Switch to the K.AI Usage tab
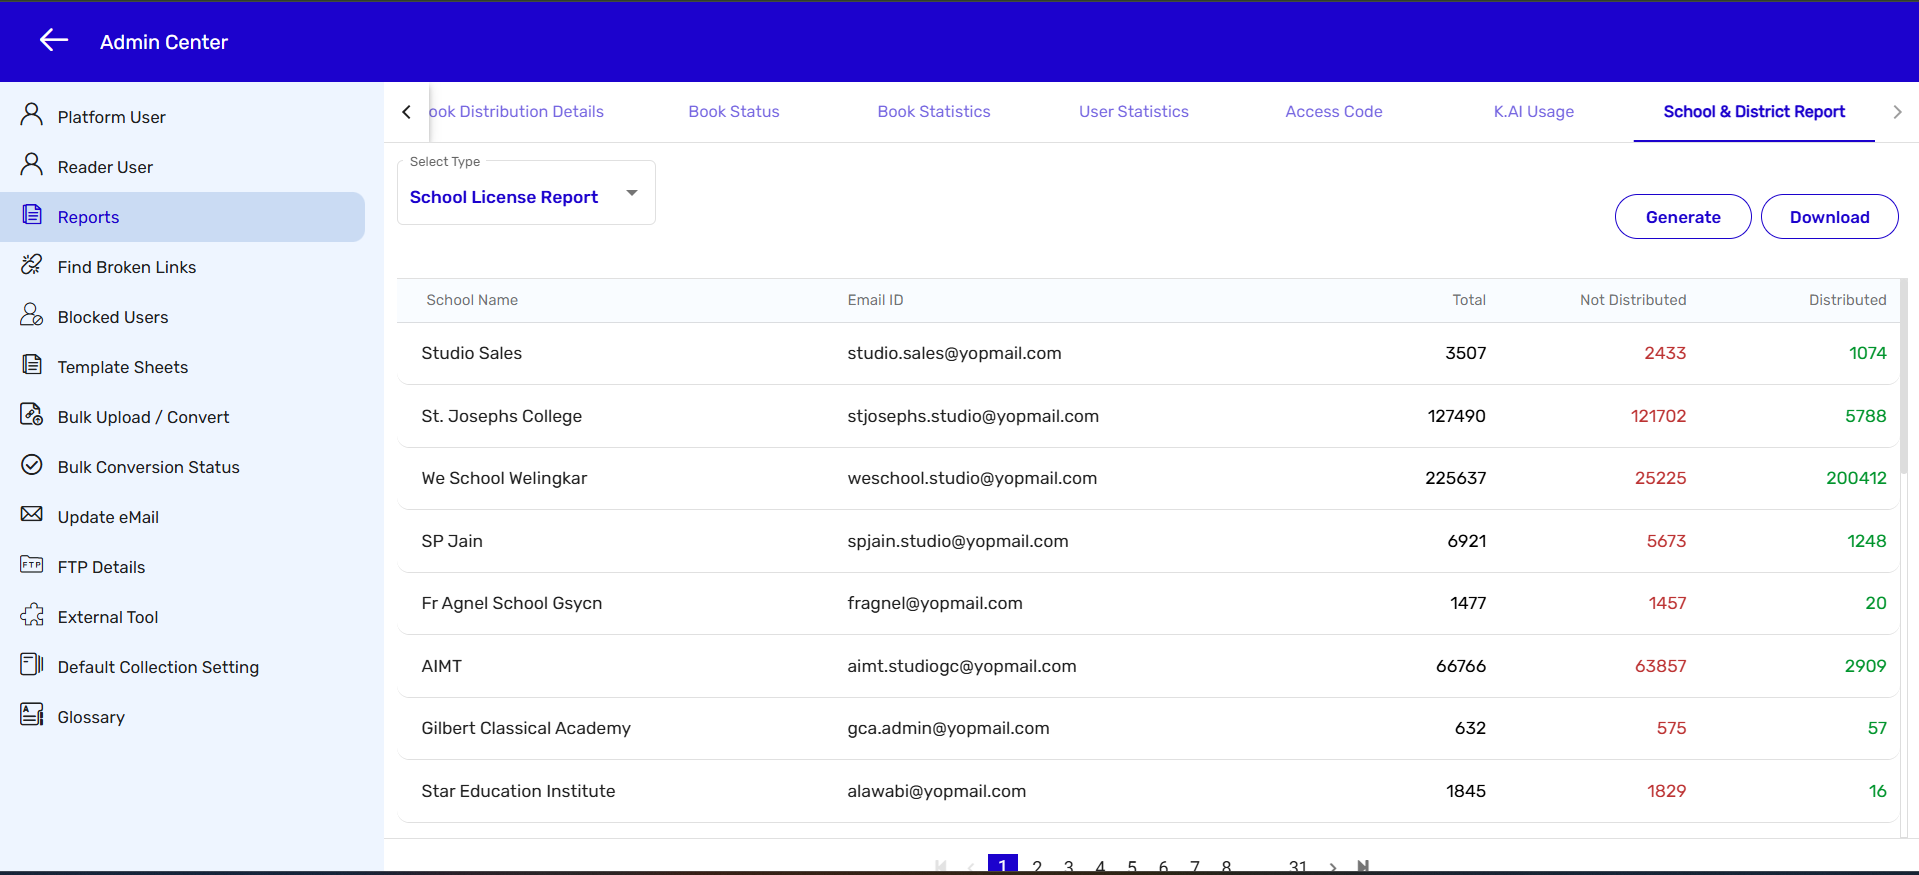Viewport: 1919px width, 875px height. [x=1533, y=112]
